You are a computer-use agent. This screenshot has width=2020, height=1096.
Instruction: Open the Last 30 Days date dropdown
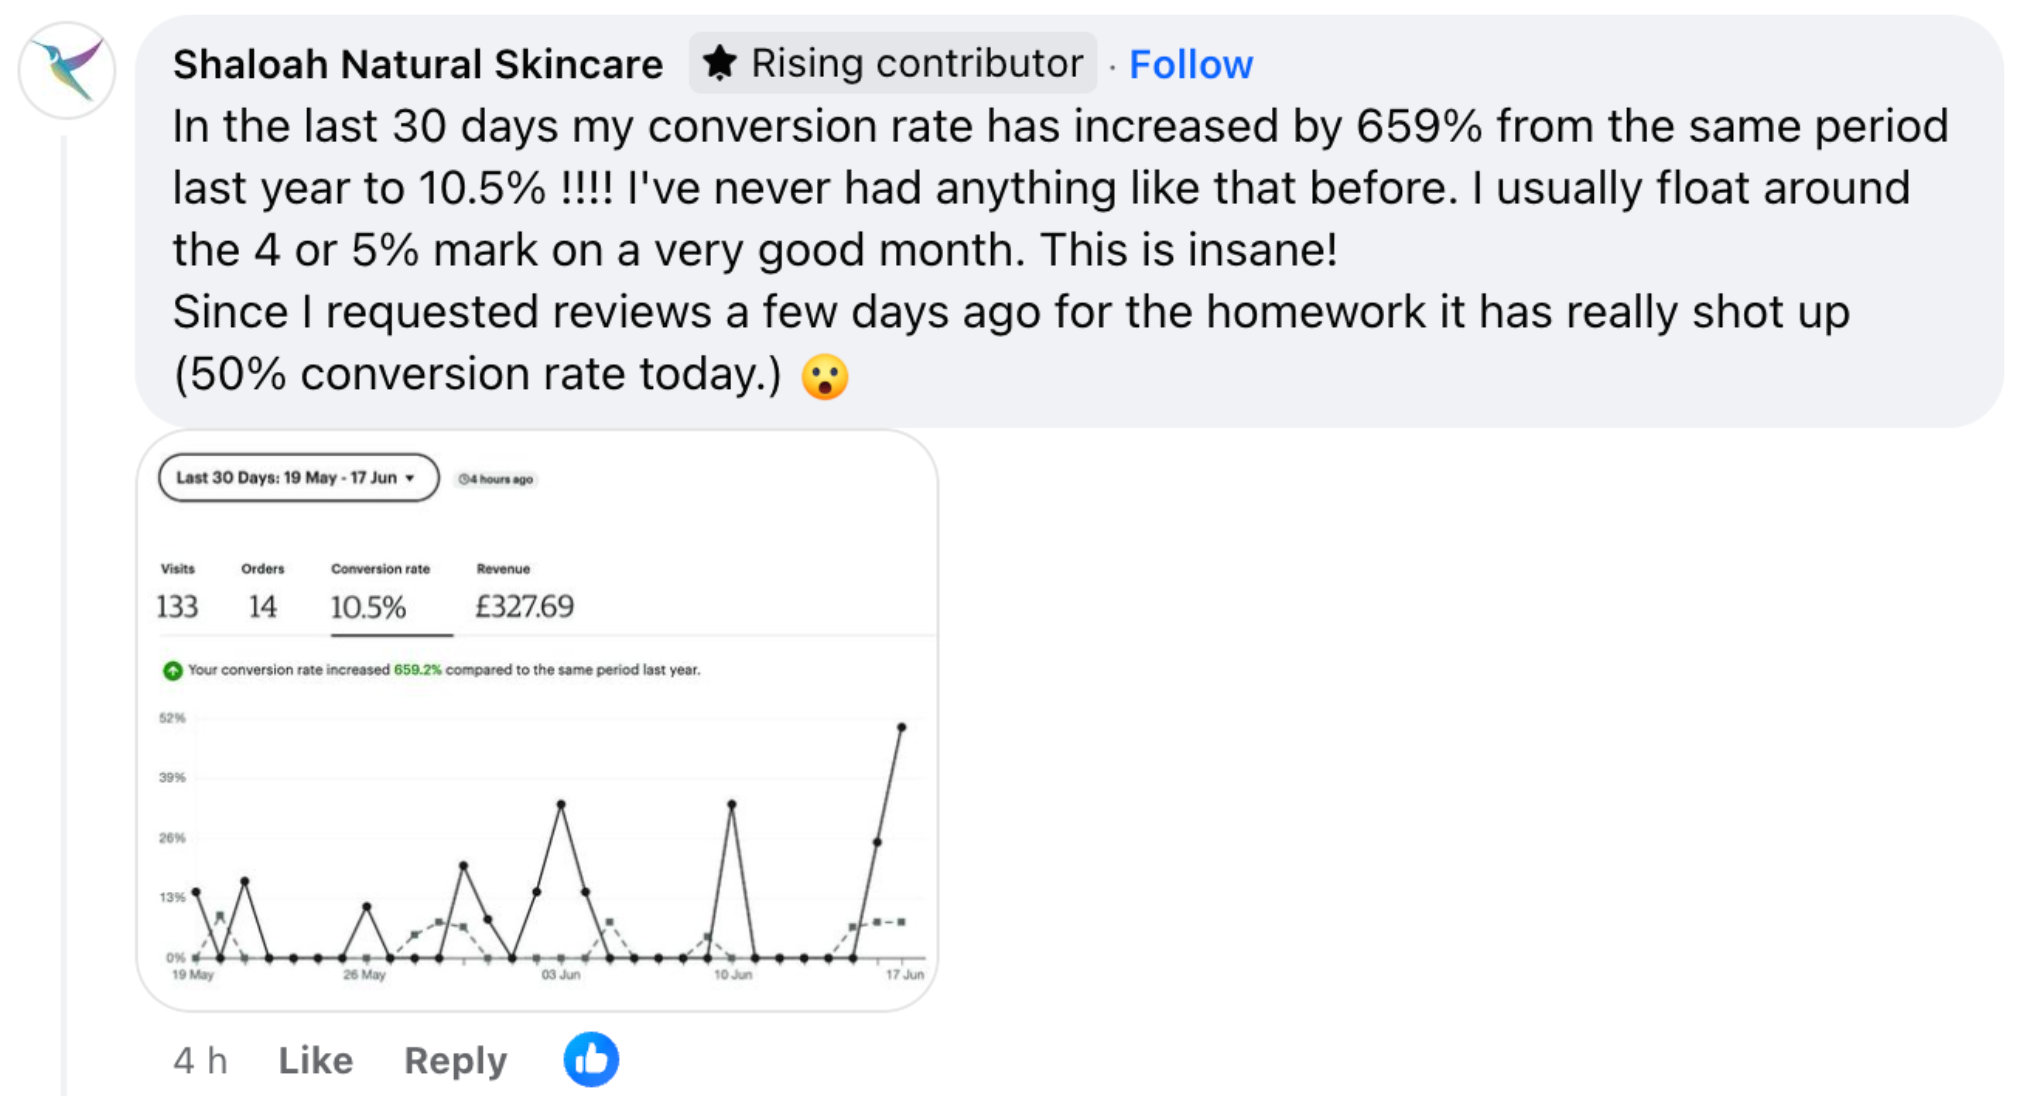click(298, 478)
